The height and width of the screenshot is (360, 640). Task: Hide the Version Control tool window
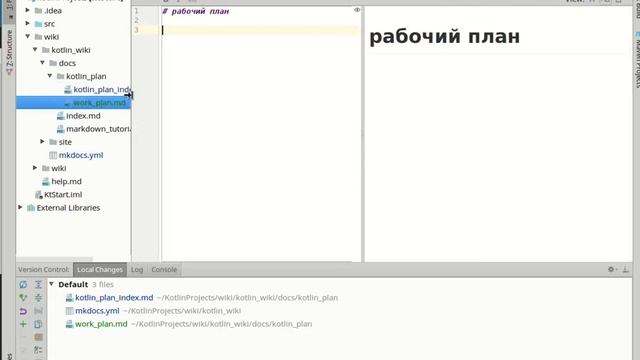click(625, 269)
